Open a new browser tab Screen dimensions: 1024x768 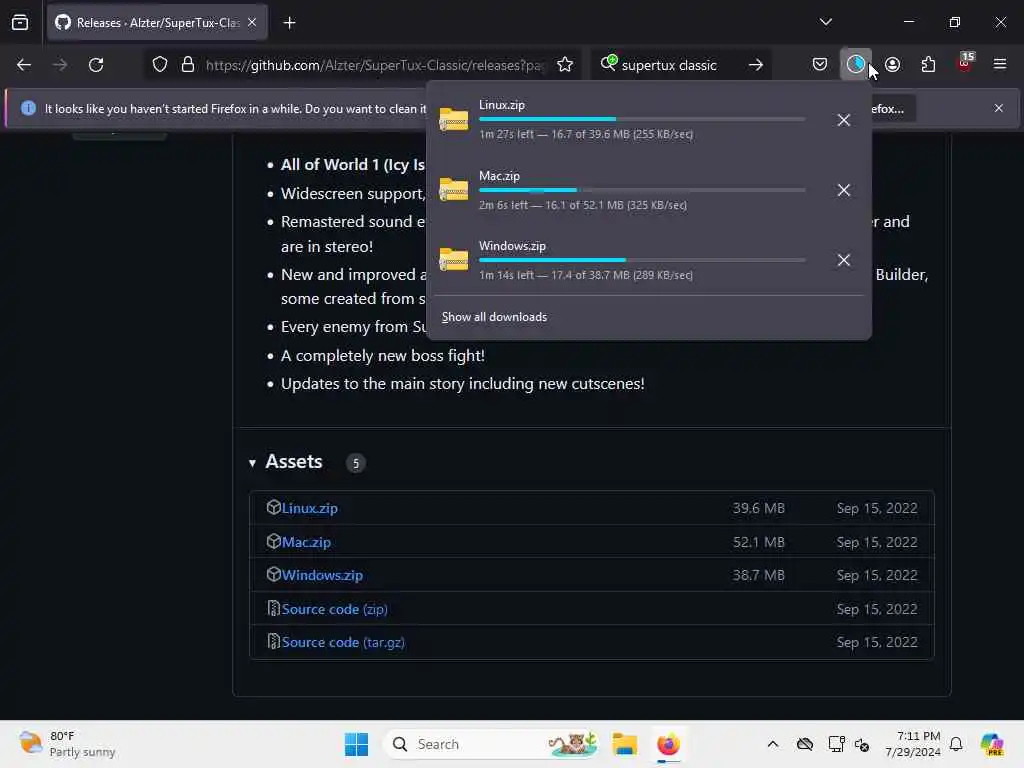[289, 23]
